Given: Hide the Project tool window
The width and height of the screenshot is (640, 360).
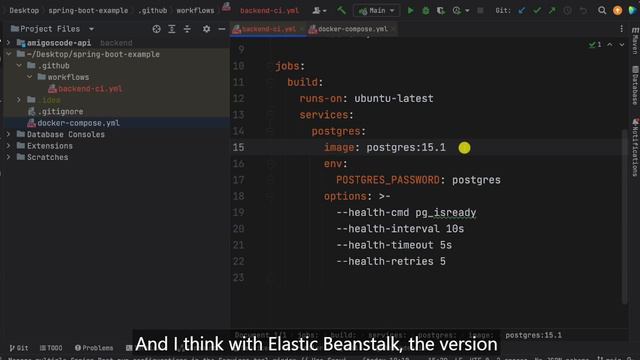Looking at the screenshot, I should pyautogui.click(x=222, y=29).
